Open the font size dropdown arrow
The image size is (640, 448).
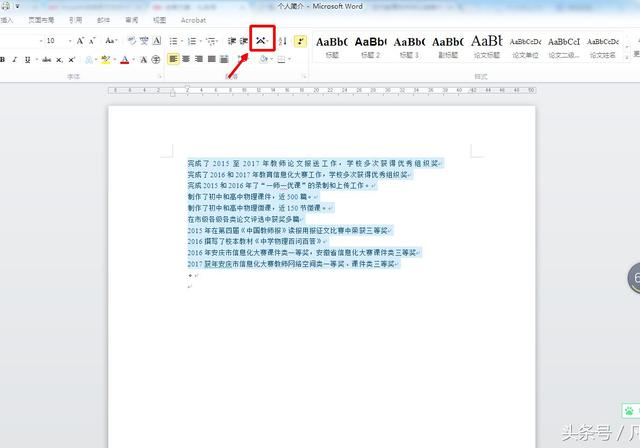[70, 41]
